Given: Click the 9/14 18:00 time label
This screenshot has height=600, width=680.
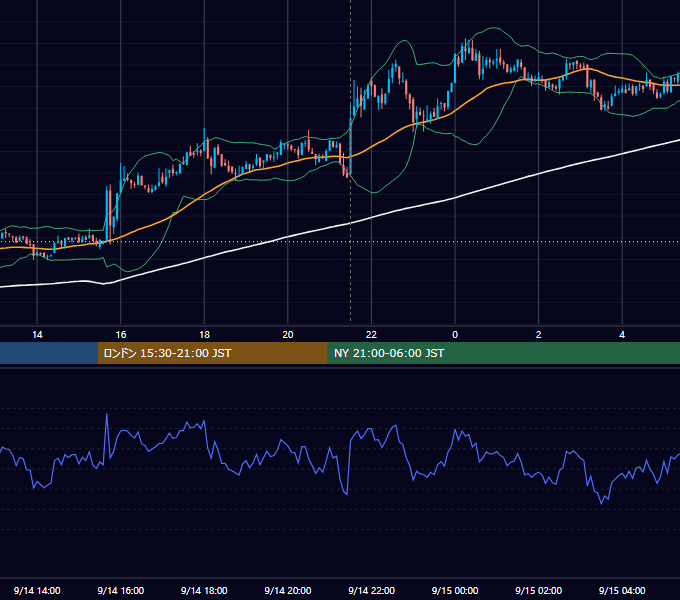Looking at the screenshot, I should click(204, 590).
